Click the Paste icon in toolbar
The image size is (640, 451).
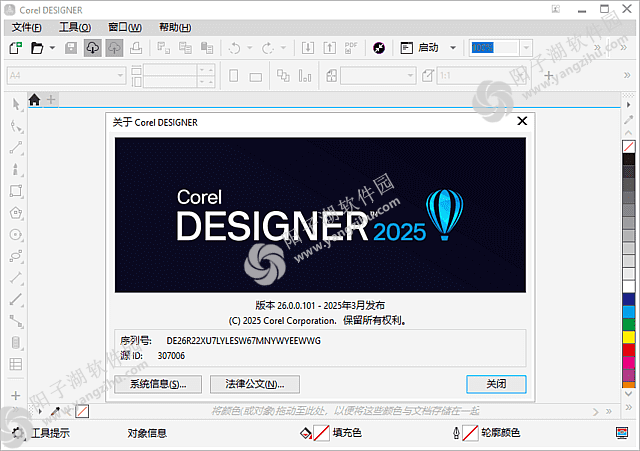tap(207, 48)
